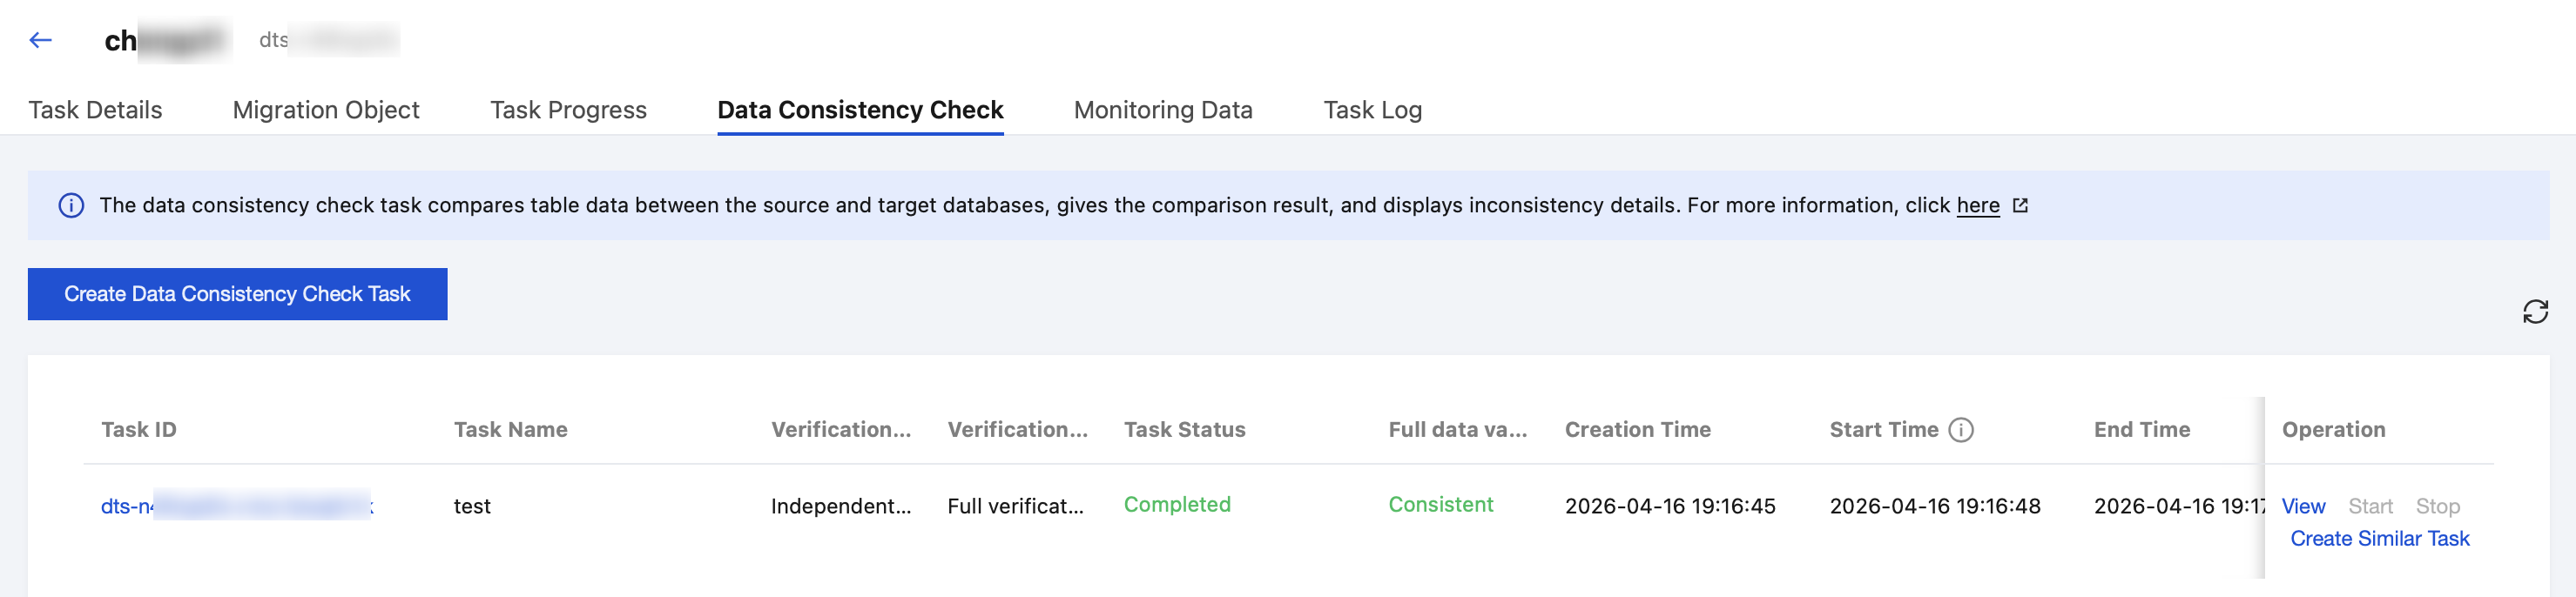This screenshot has width=2576, height=597.
Task: Click the Stop operation for test task
Action: pyautogui.click(x=2437, y=506)
